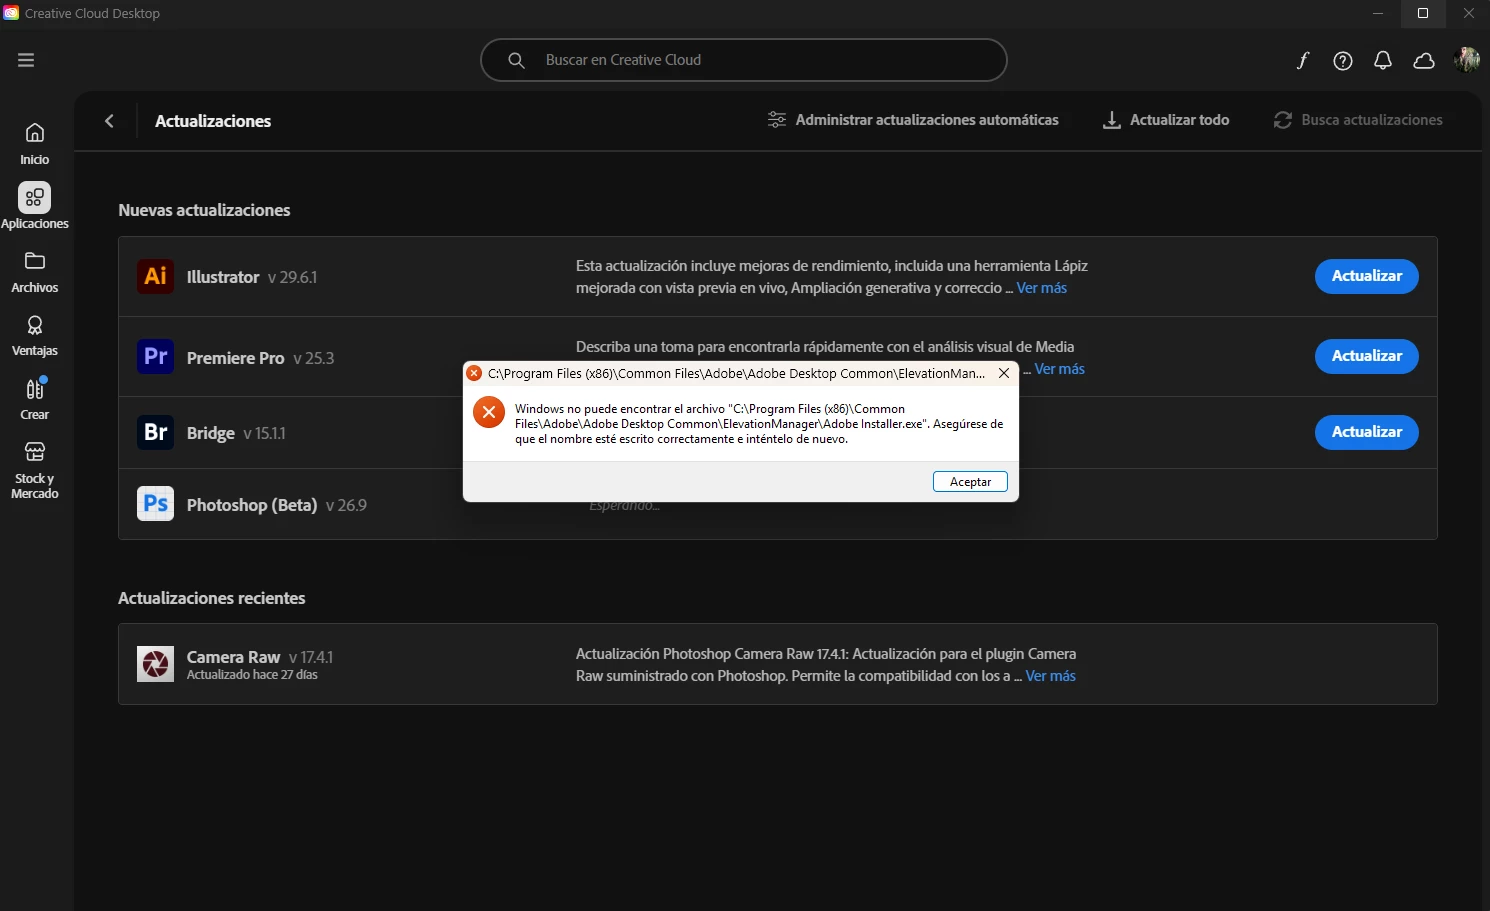Click the Camera Raw app icon
Screen dimensions: 1490x911
(x=155, y=664)
